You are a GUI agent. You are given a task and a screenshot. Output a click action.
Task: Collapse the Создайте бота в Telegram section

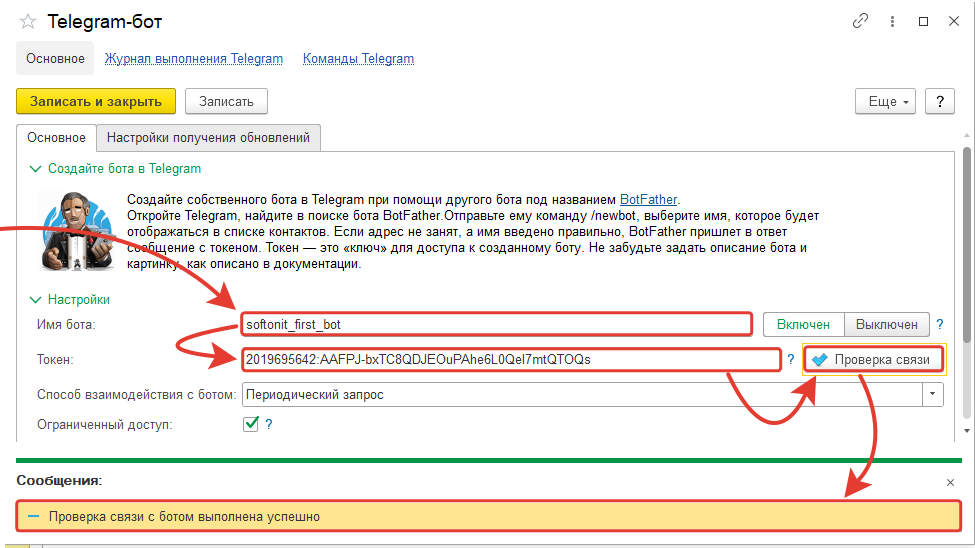[x=36, y=169]
